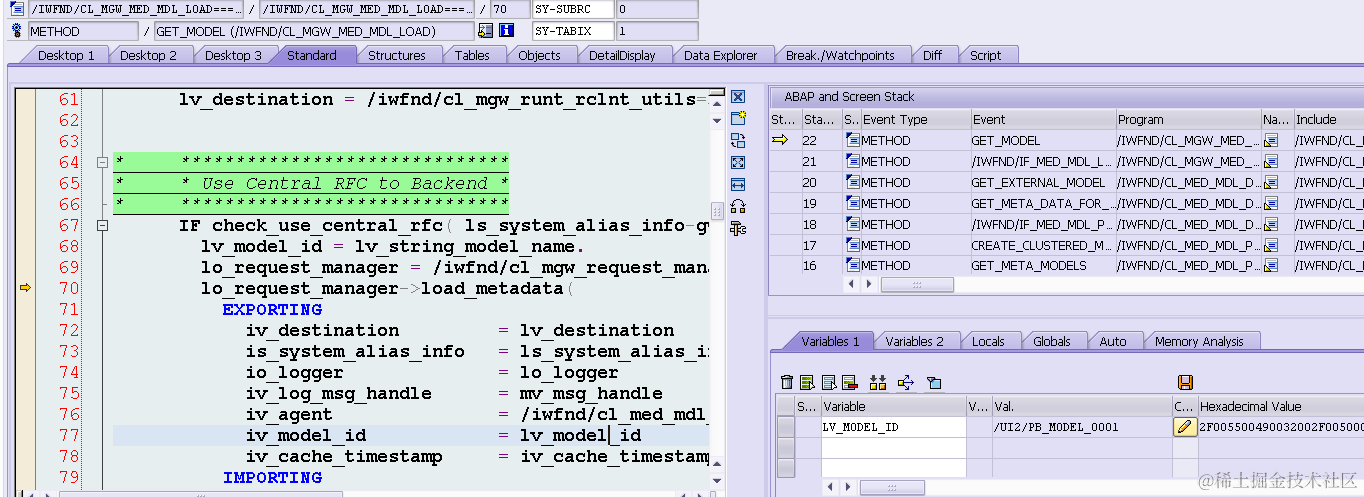Click the method icon of stack level 17

click(x=852, y=246)
